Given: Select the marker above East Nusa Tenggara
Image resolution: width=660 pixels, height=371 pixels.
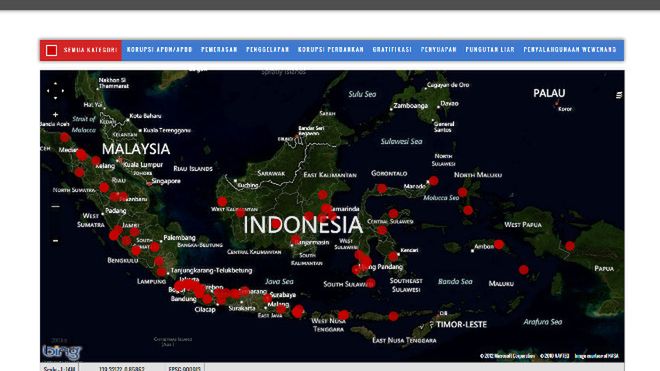Looking at the screenshot, I should (x=393, y=316).
